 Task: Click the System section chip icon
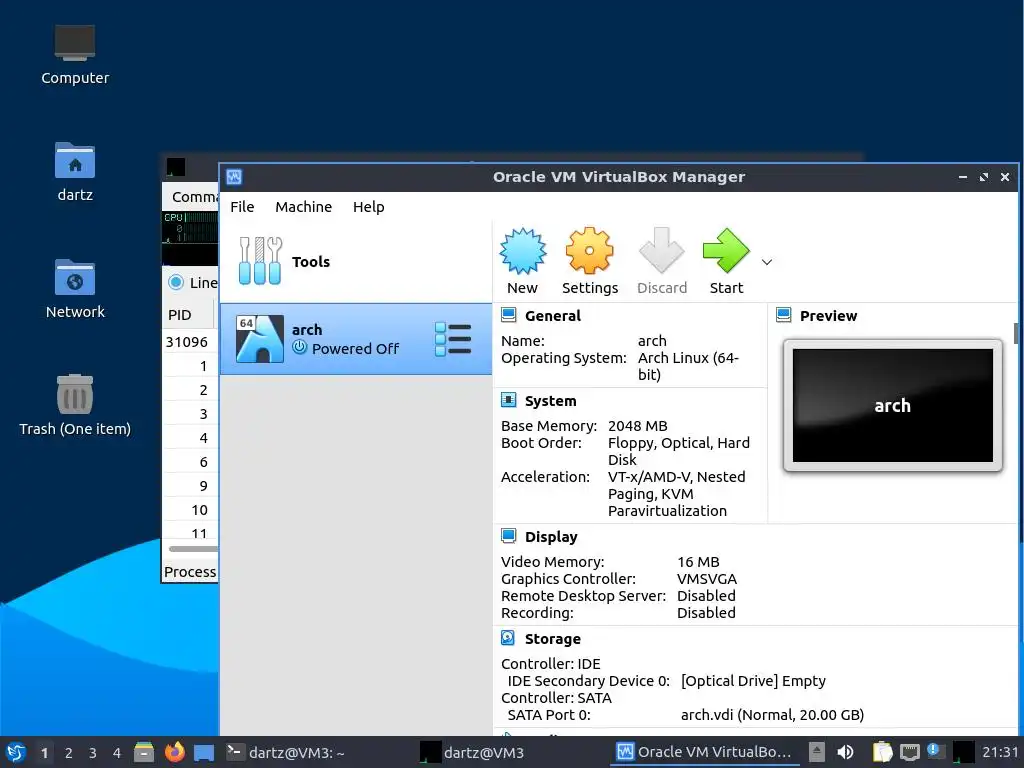pos(509,400)
